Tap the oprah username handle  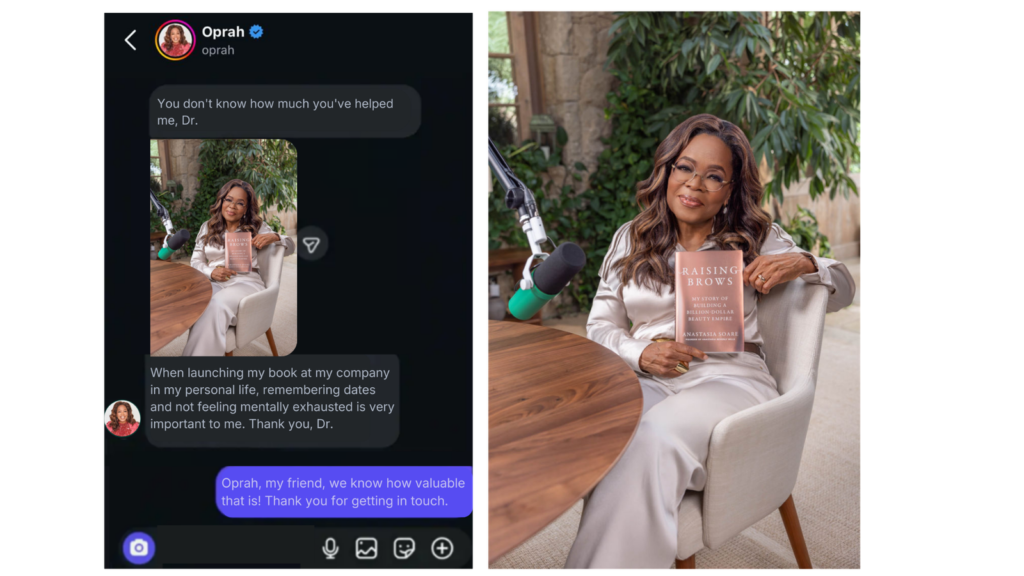tap(217, 50)
